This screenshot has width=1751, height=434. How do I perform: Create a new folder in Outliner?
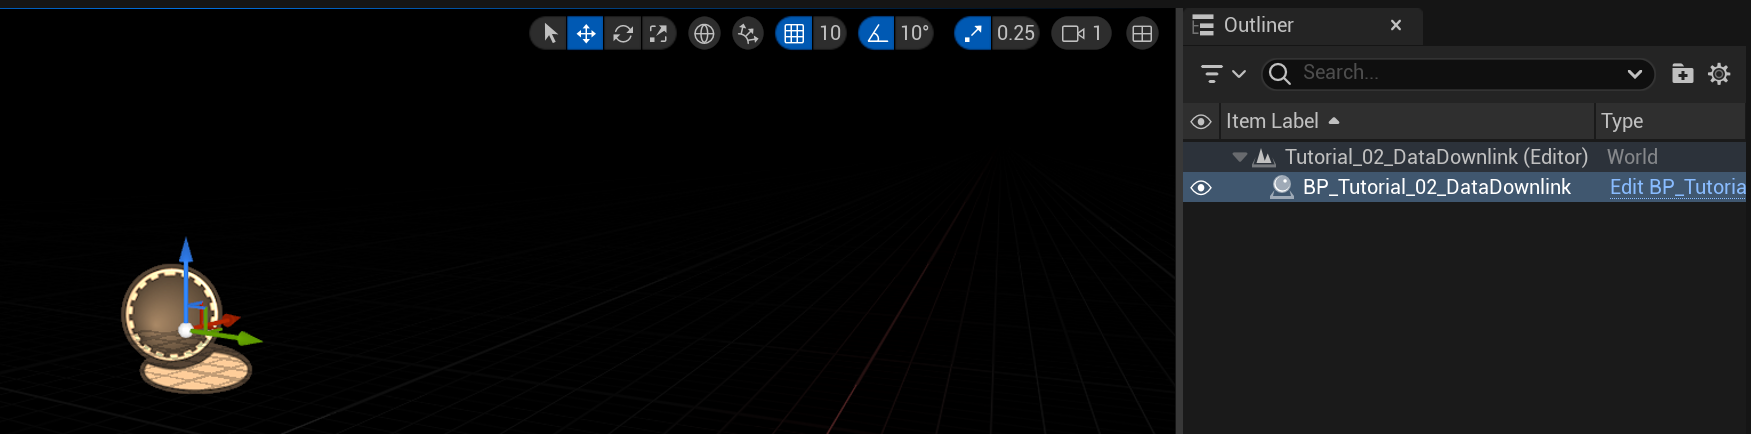[1682, 73]
